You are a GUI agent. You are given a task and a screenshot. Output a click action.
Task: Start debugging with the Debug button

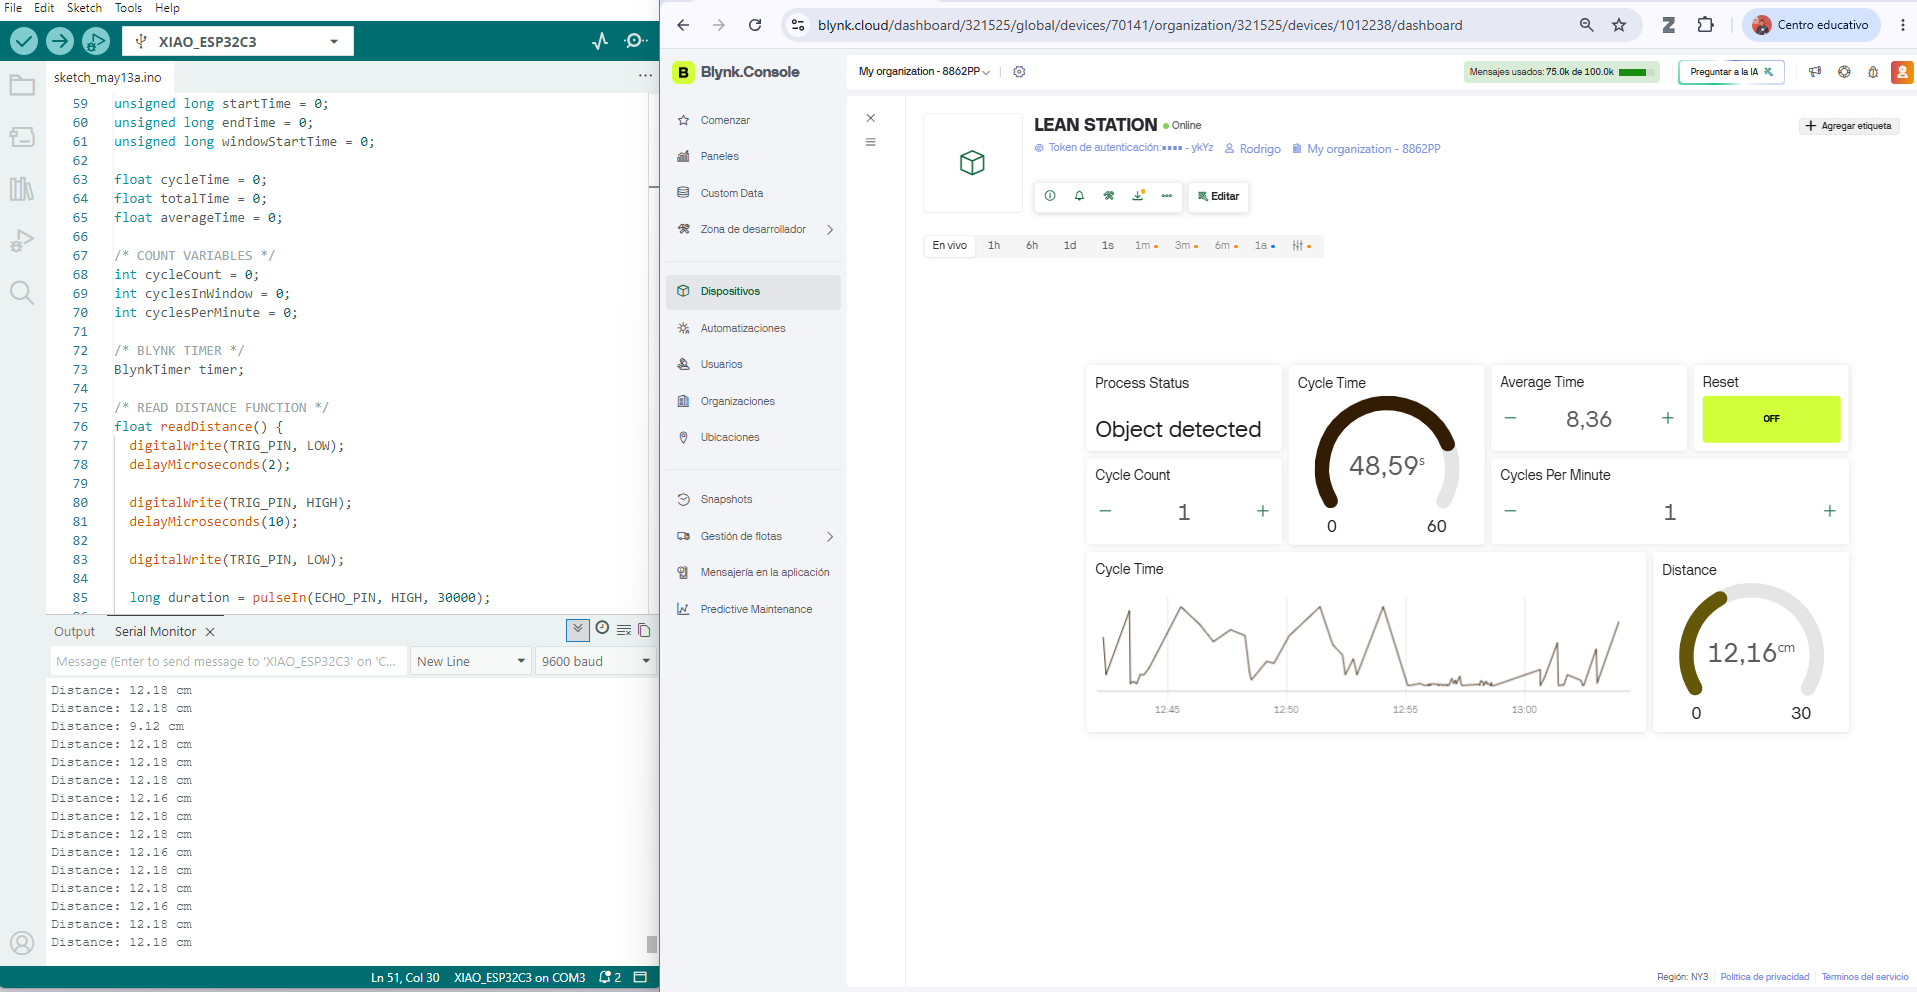[x=96, y=41]
